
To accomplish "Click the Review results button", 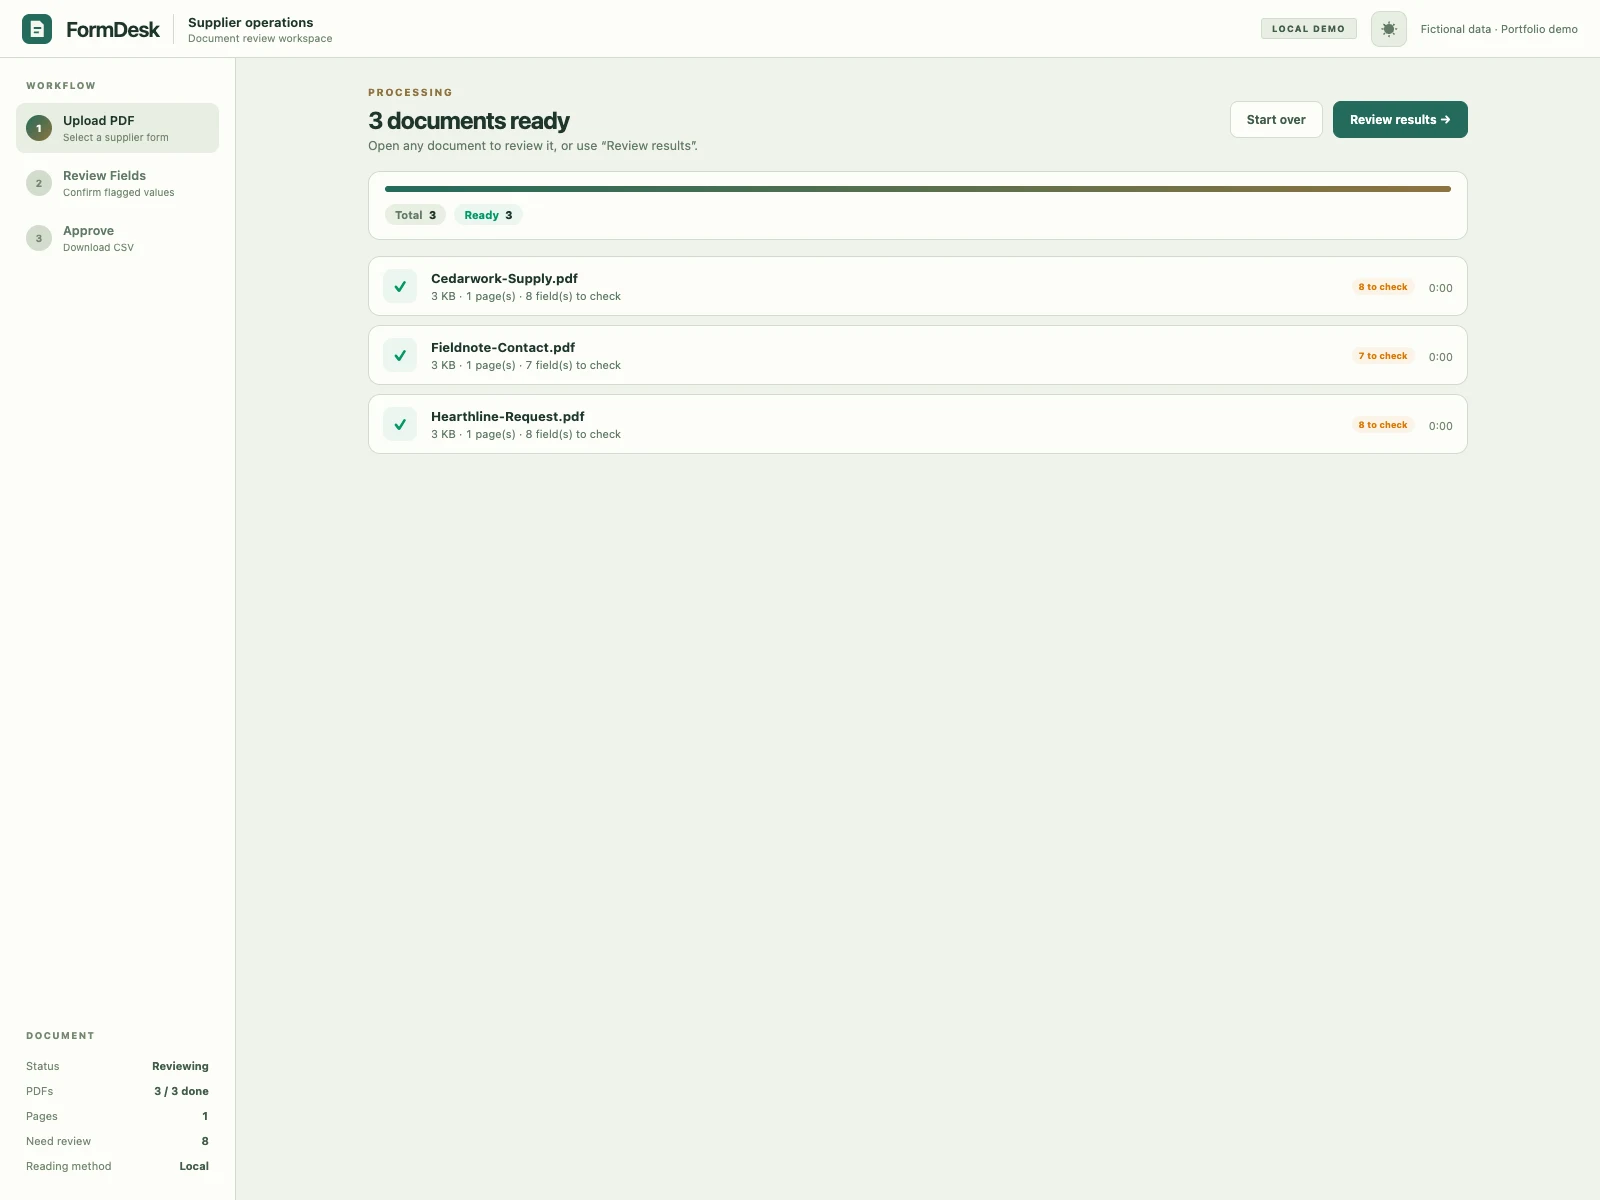I will point(1400,120).
